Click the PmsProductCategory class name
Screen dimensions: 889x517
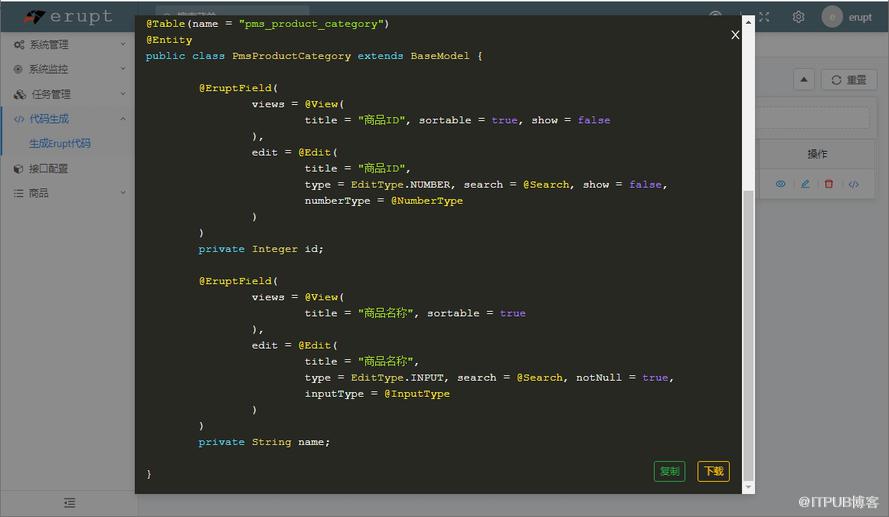tap(291, 56)
